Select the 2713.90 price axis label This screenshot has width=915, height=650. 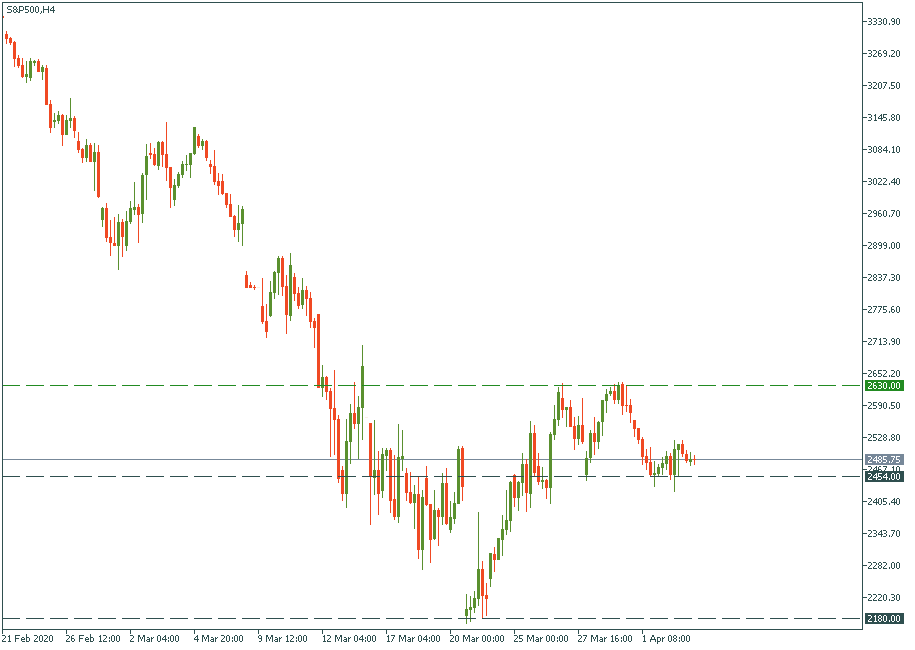[x=885, y=342]
